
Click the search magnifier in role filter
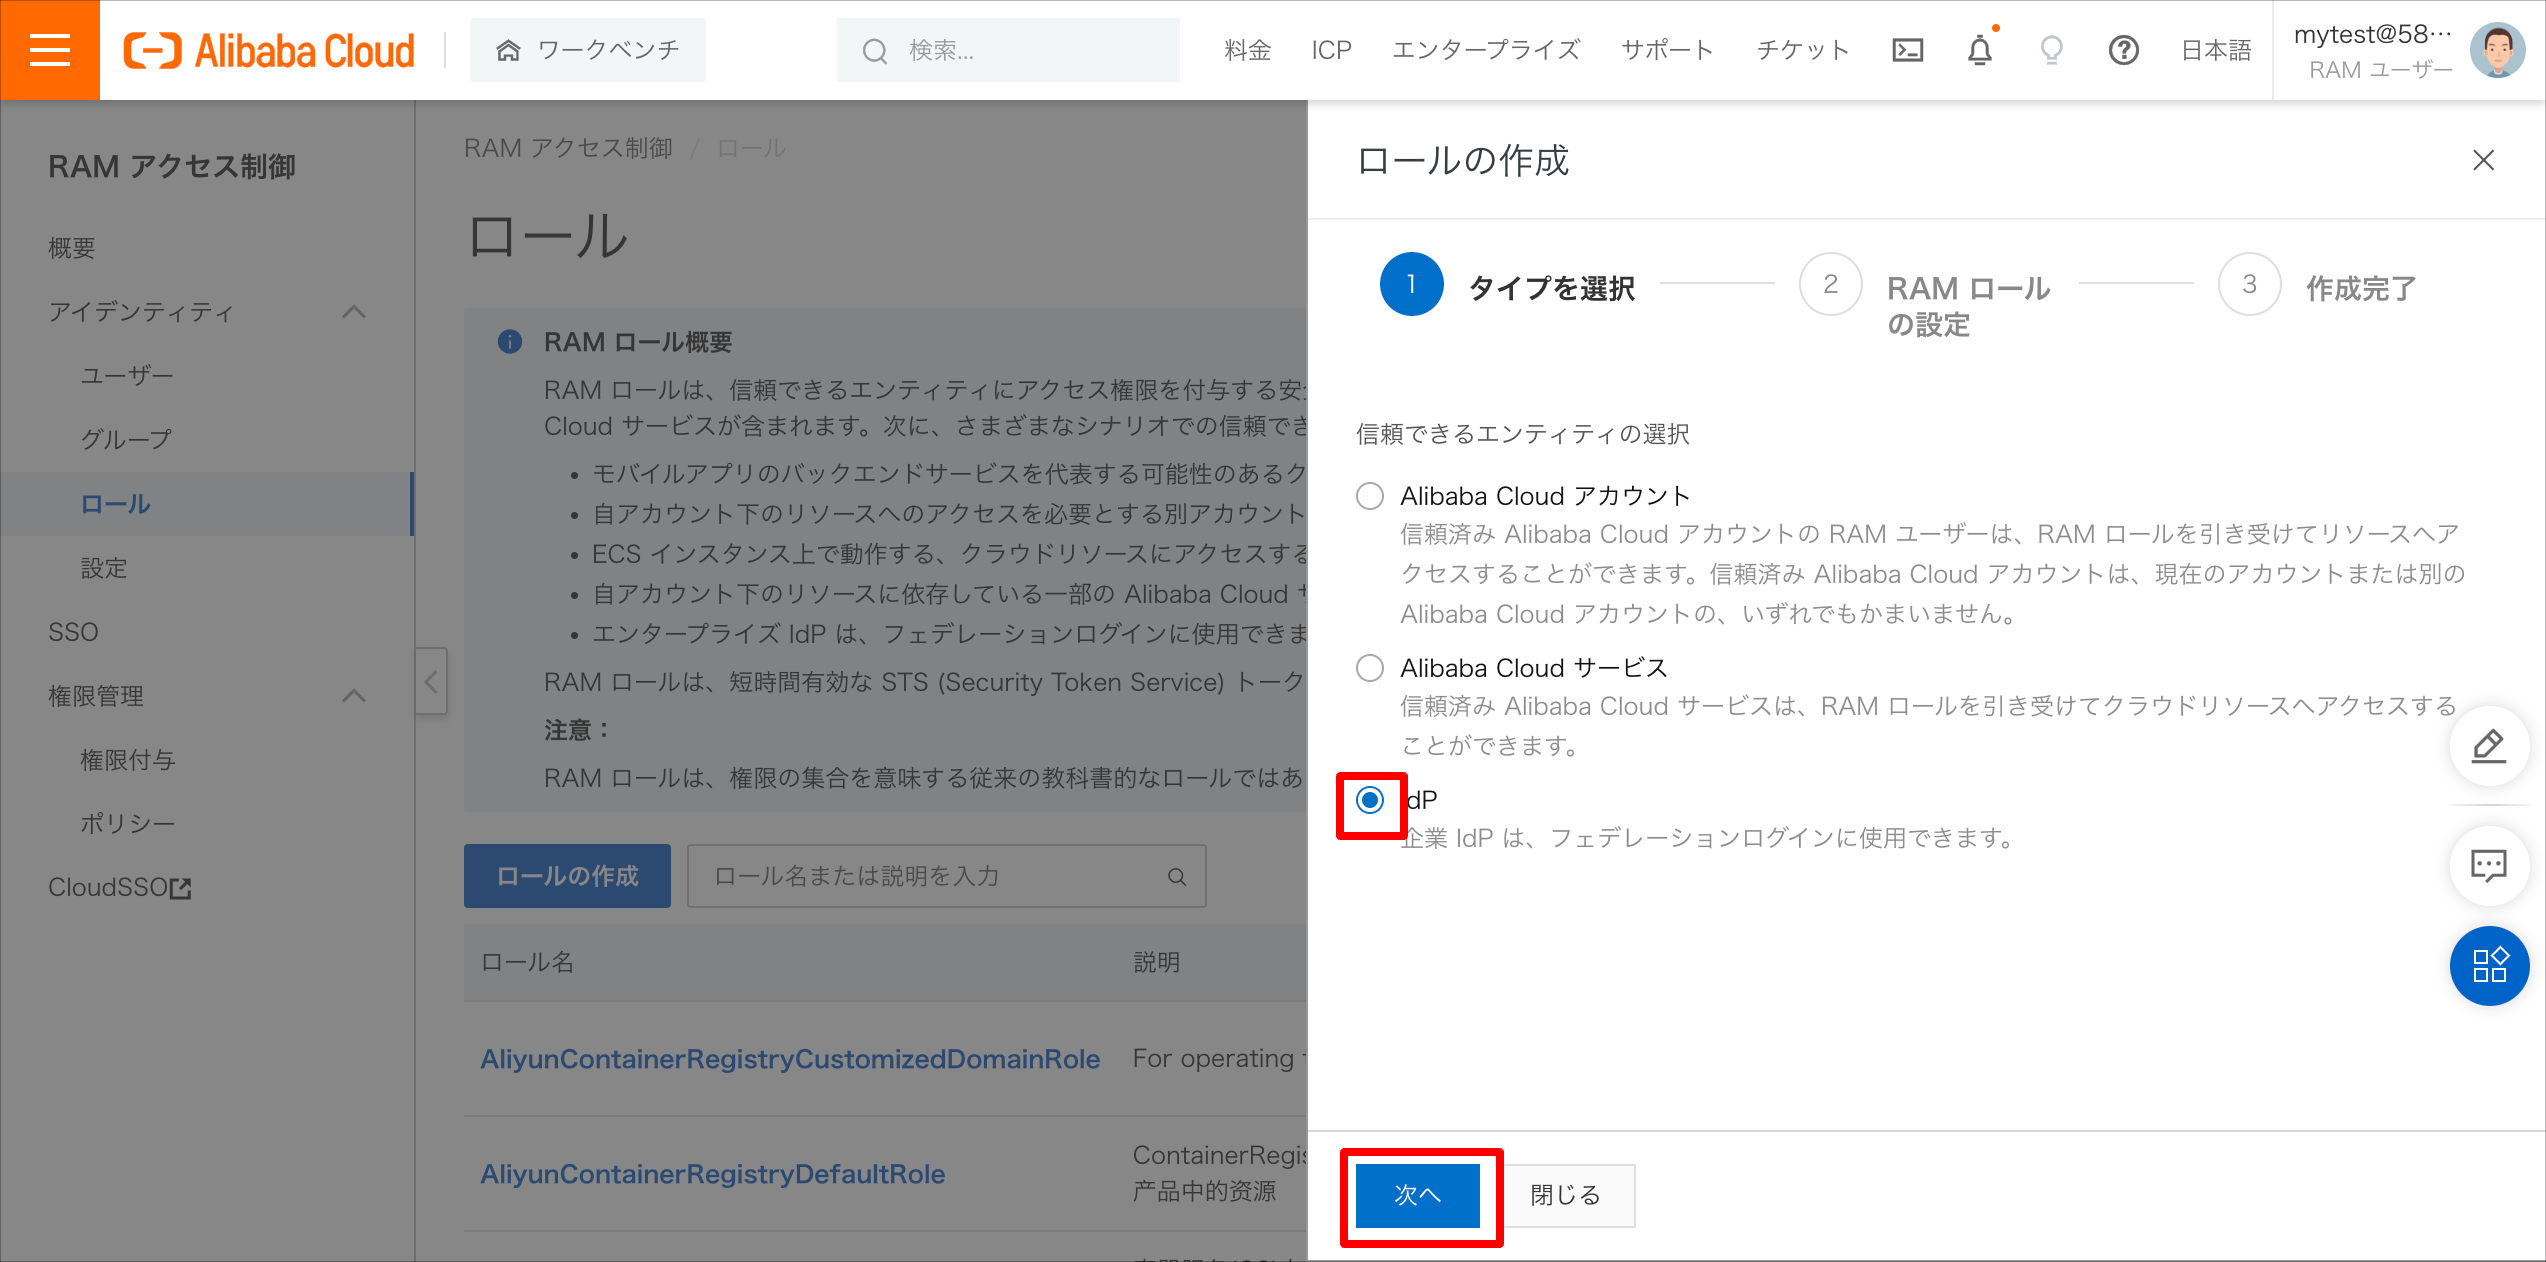pyautogui.click(x=1177, y=877)
